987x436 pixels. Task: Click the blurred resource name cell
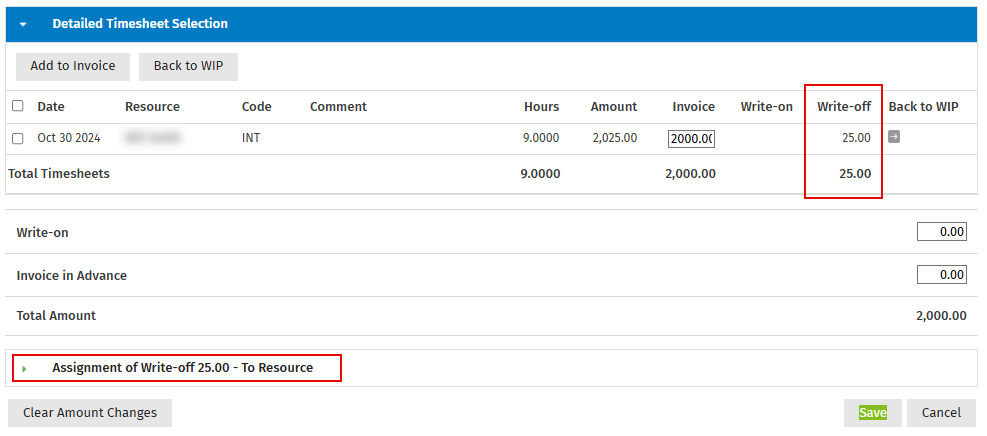(x=153, y=137)
